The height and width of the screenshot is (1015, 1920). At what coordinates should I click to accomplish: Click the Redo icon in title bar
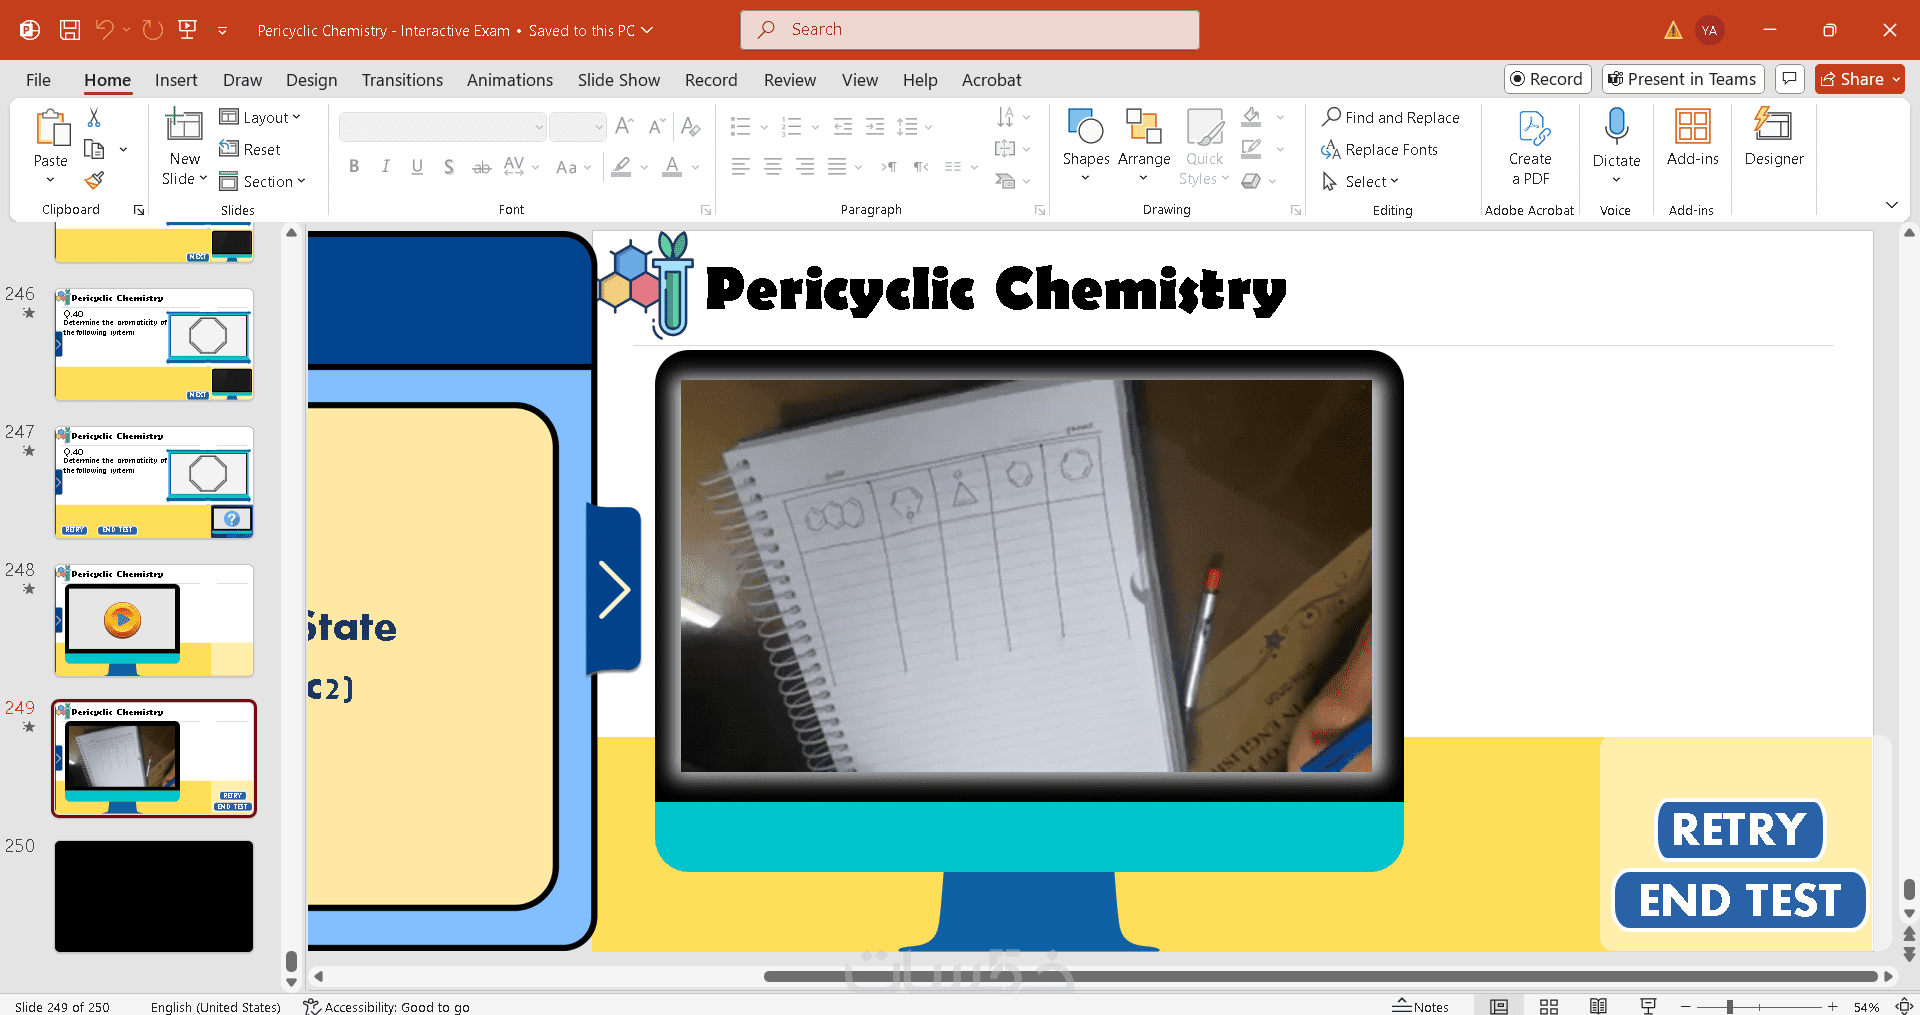(153, 30)
